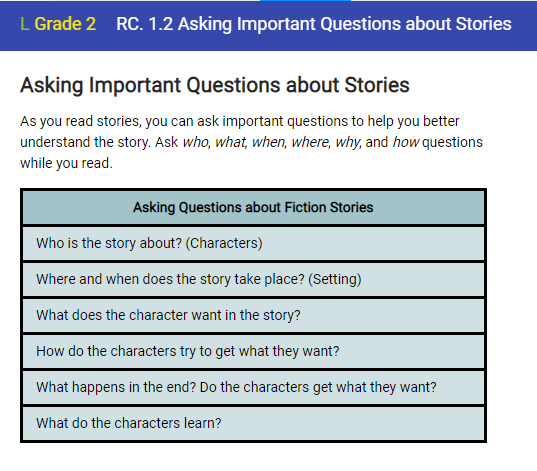537x471 pixels.
Task: Click the word Setting in parentheses
Action: pyautogui.click(x=335, y=279)
